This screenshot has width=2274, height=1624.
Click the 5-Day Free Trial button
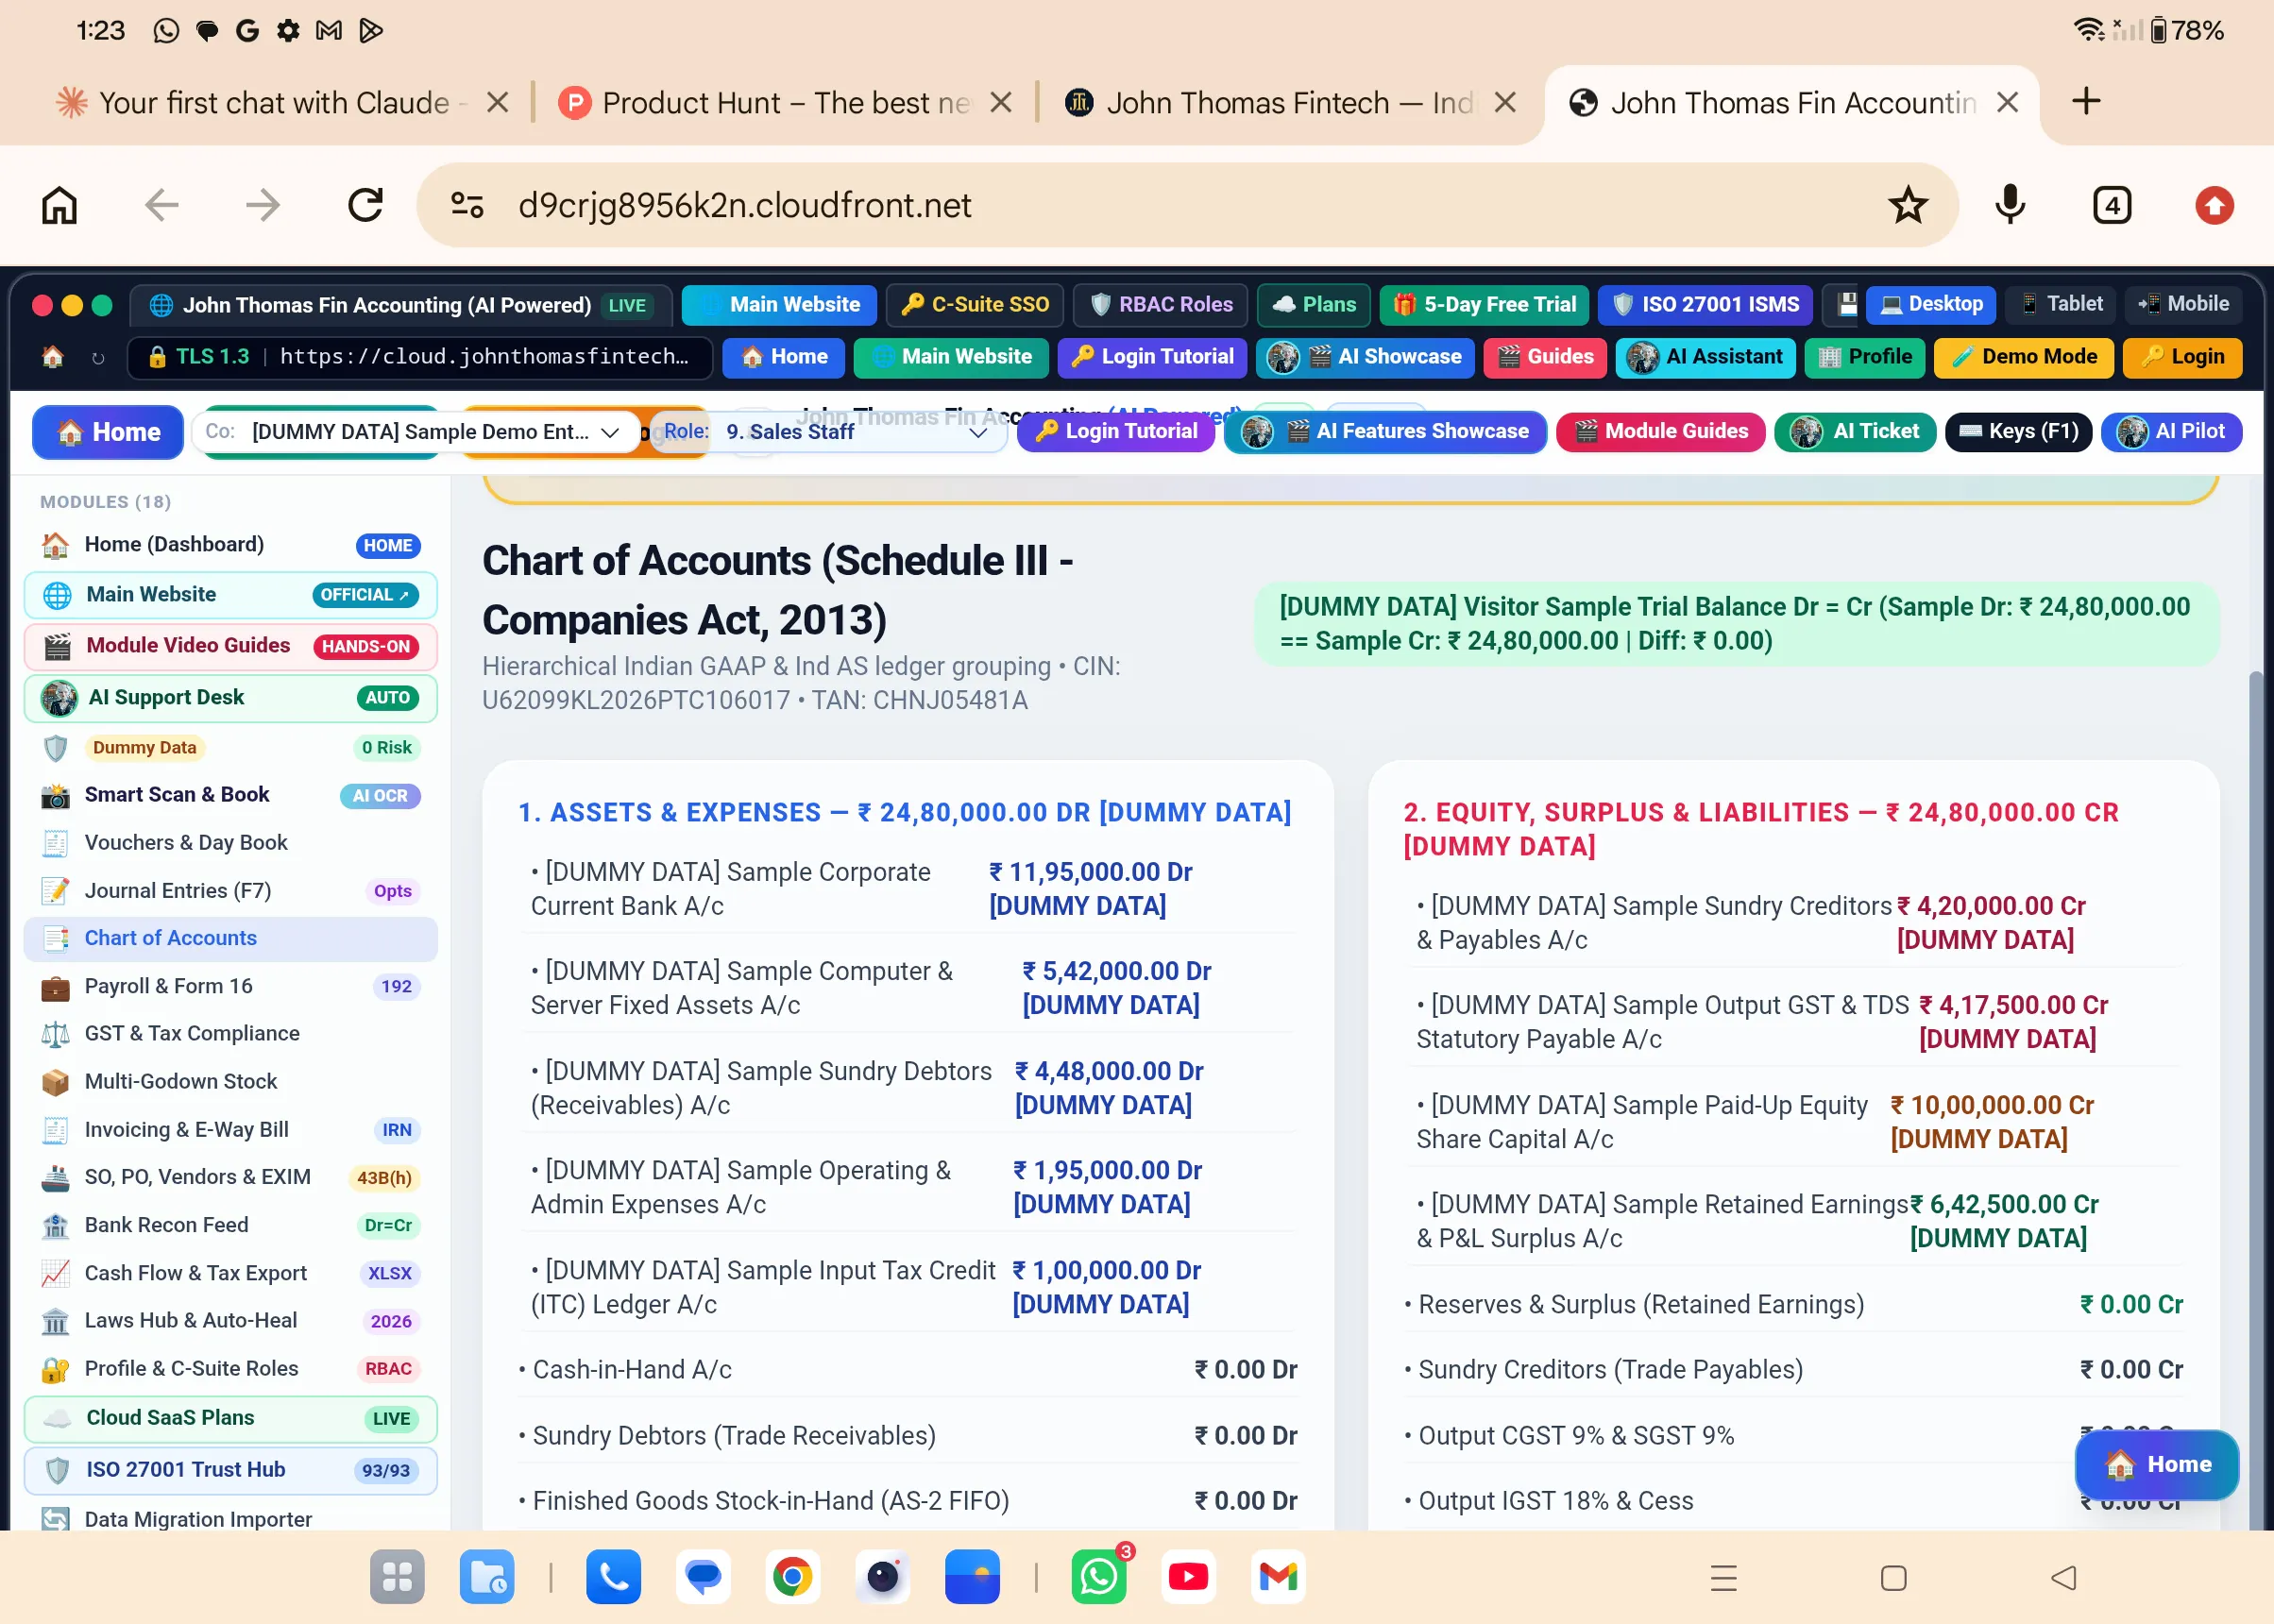tap(1484, 305)
